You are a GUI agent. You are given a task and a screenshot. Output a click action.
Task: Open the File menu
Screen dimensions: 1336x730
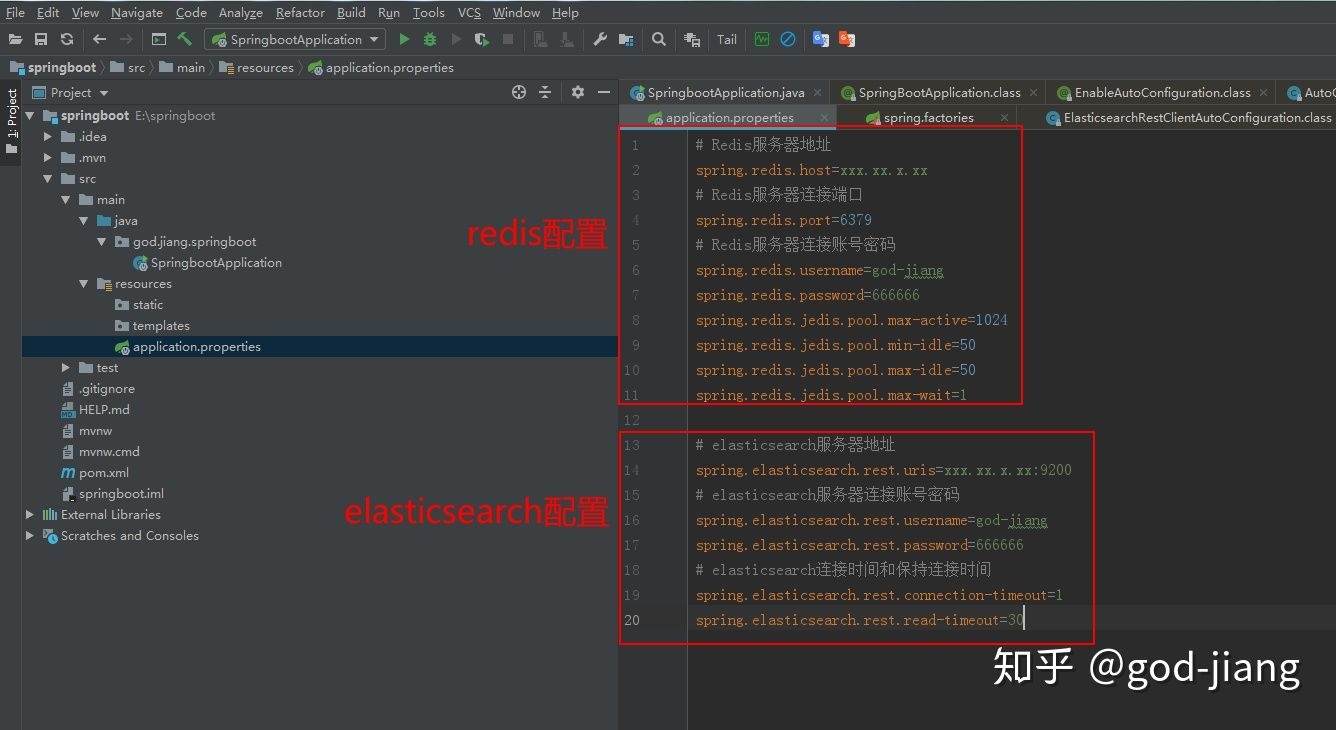pos(15,12)
